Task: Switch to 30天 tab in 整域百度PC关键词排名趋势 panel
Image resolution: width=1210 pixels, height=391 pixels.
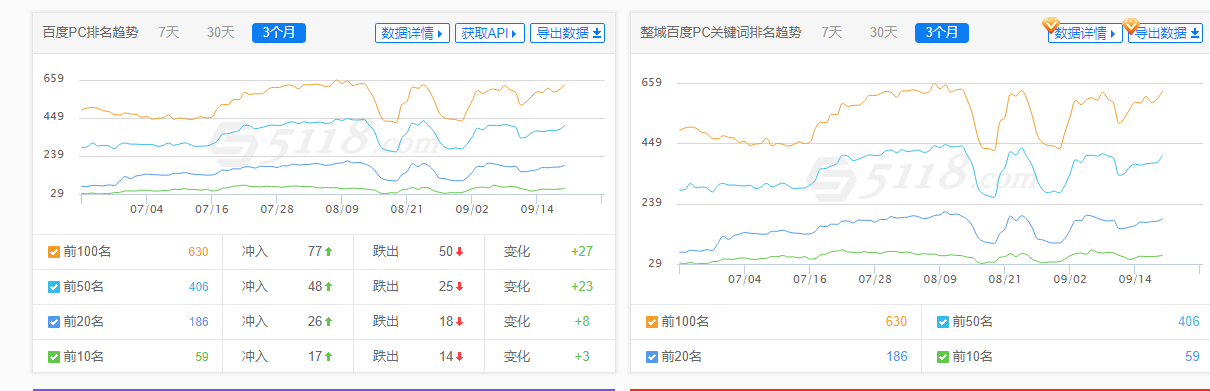Action: tap(883, 32)
